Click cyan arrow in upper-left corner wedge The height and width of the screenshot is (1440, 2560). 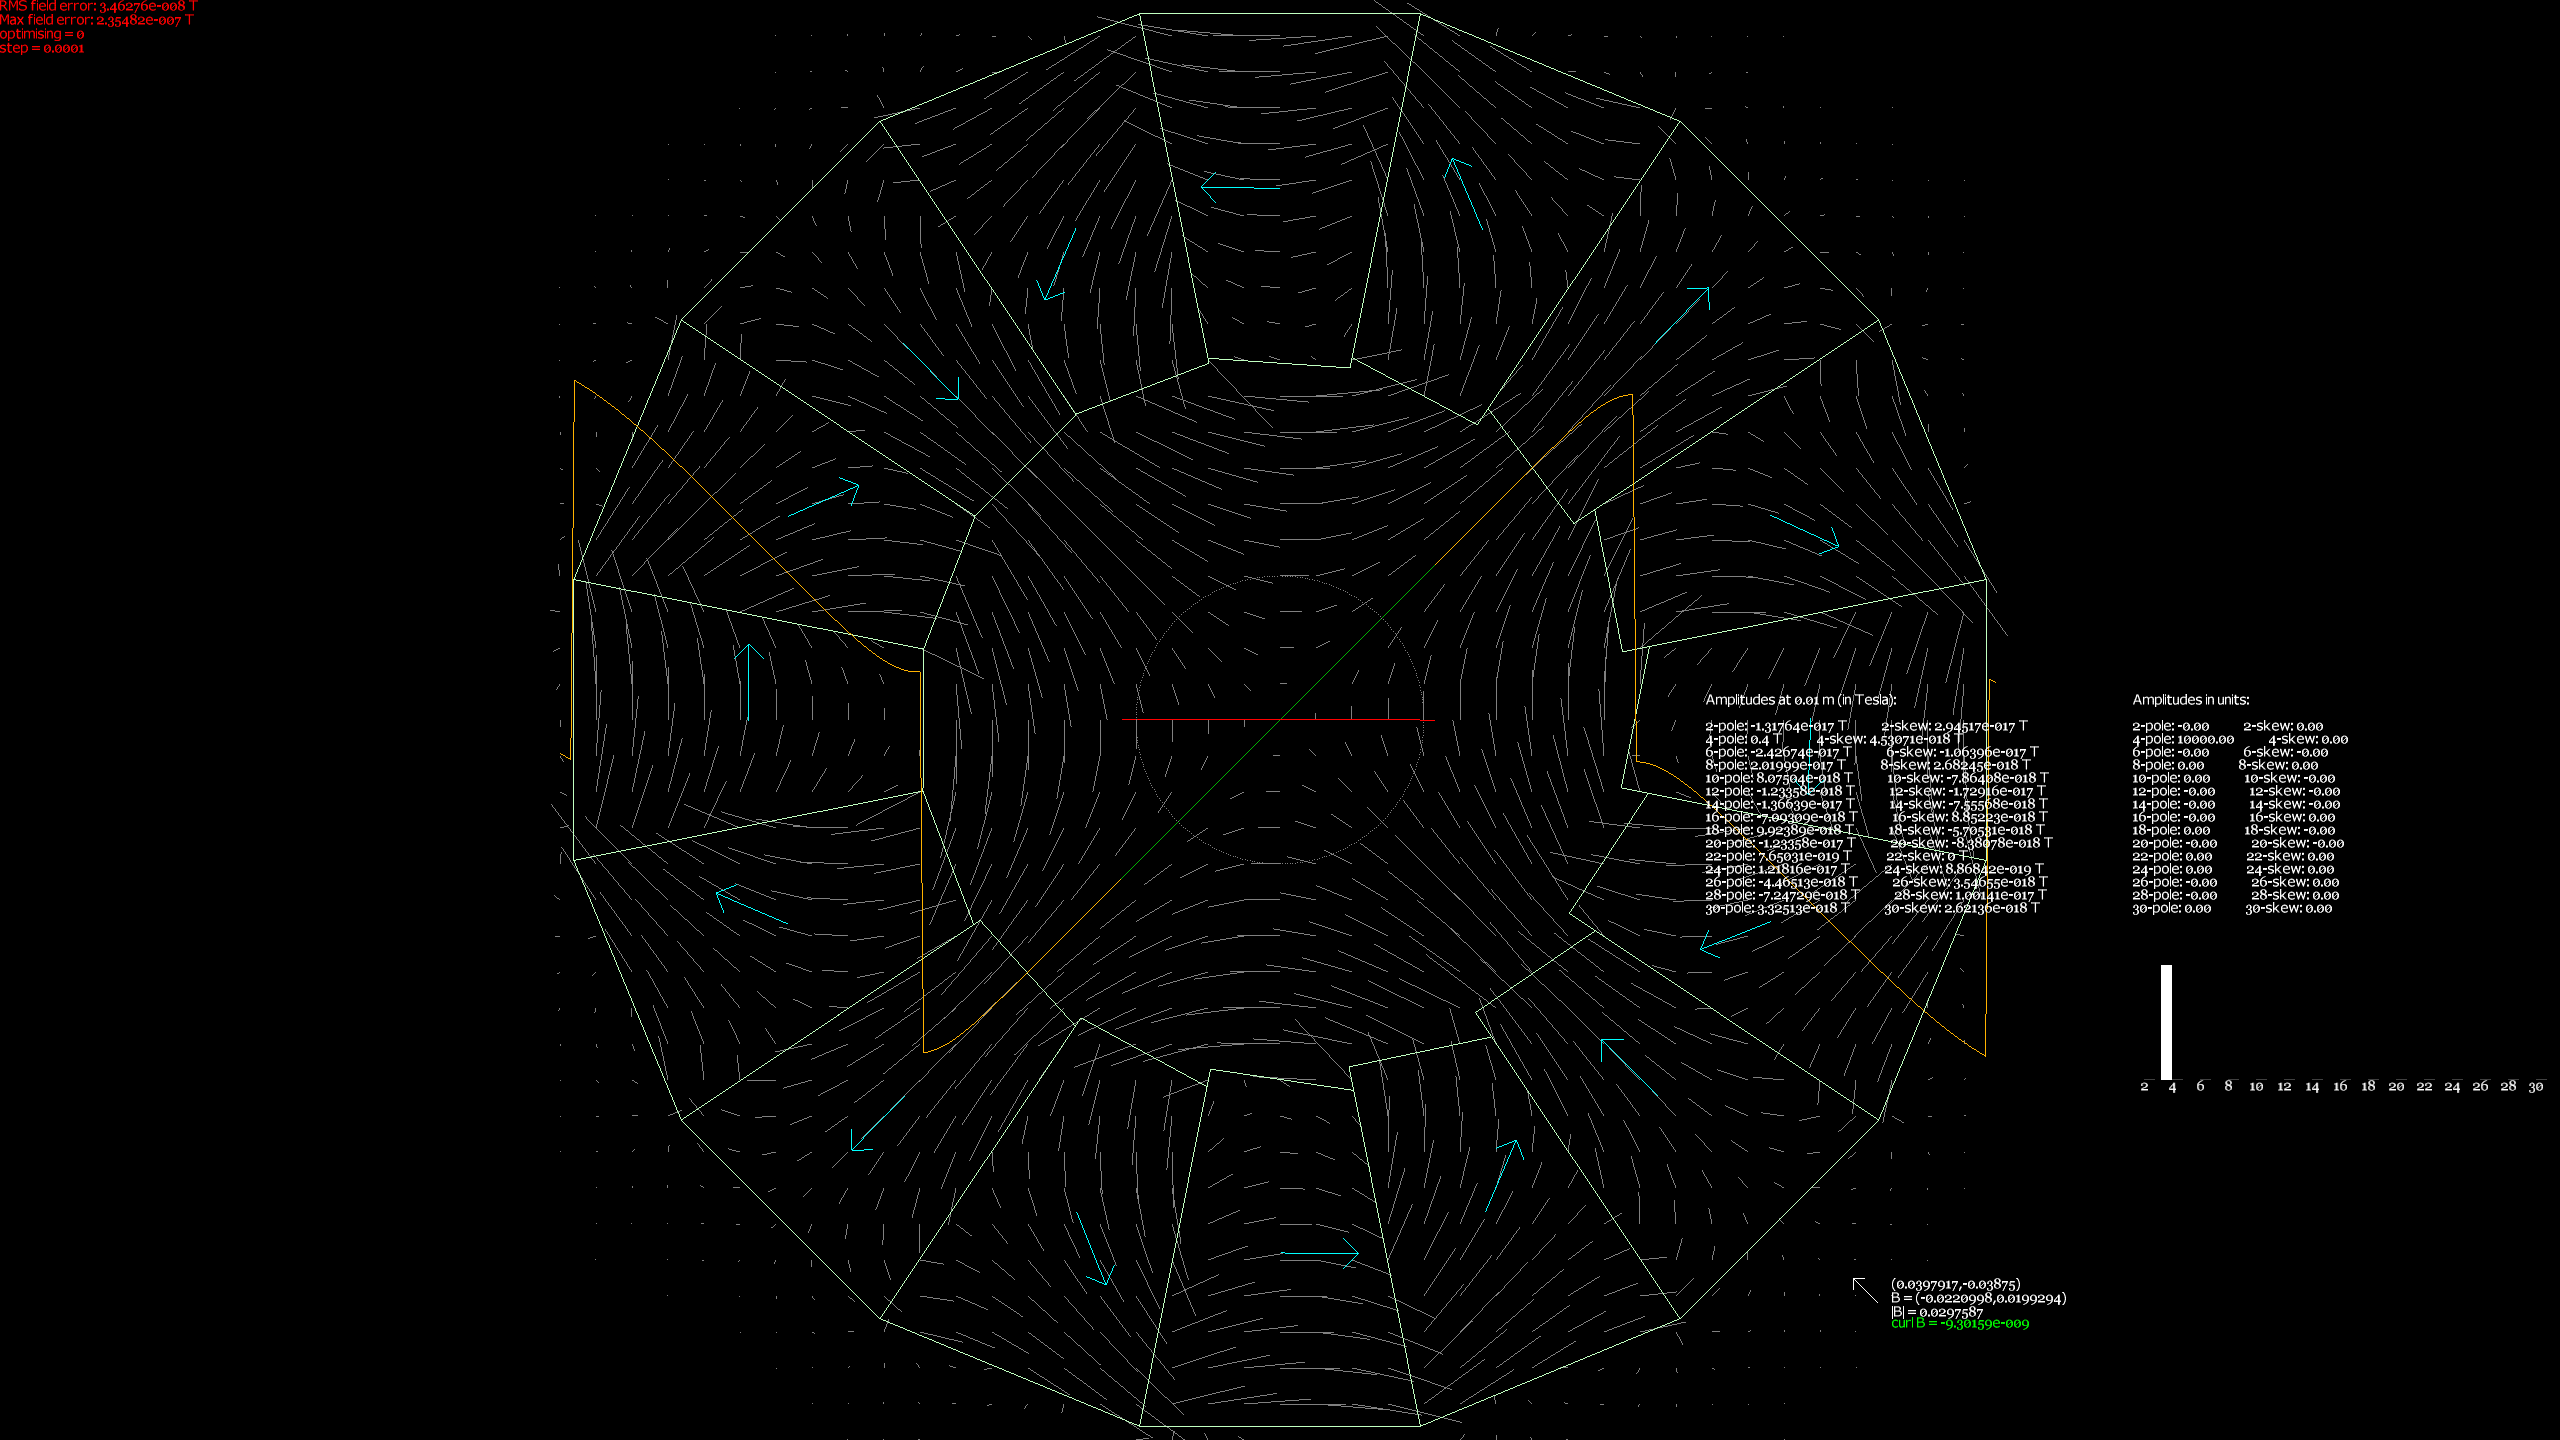click(932, 372)
